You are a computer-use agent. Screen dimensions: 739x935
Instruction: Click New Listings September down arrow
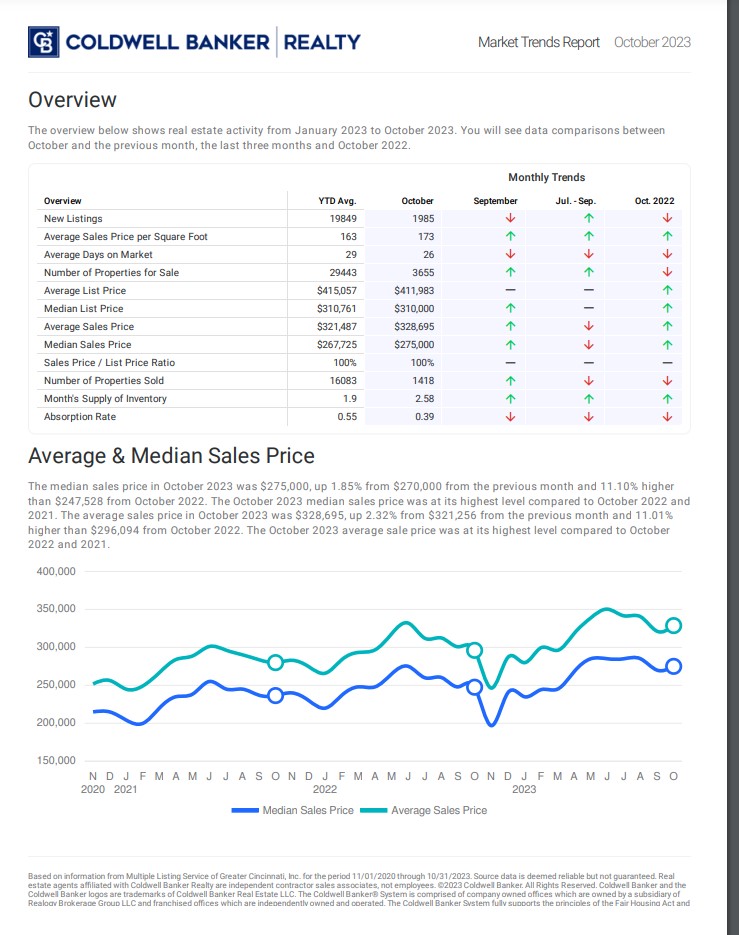click(x=510, y=218)
